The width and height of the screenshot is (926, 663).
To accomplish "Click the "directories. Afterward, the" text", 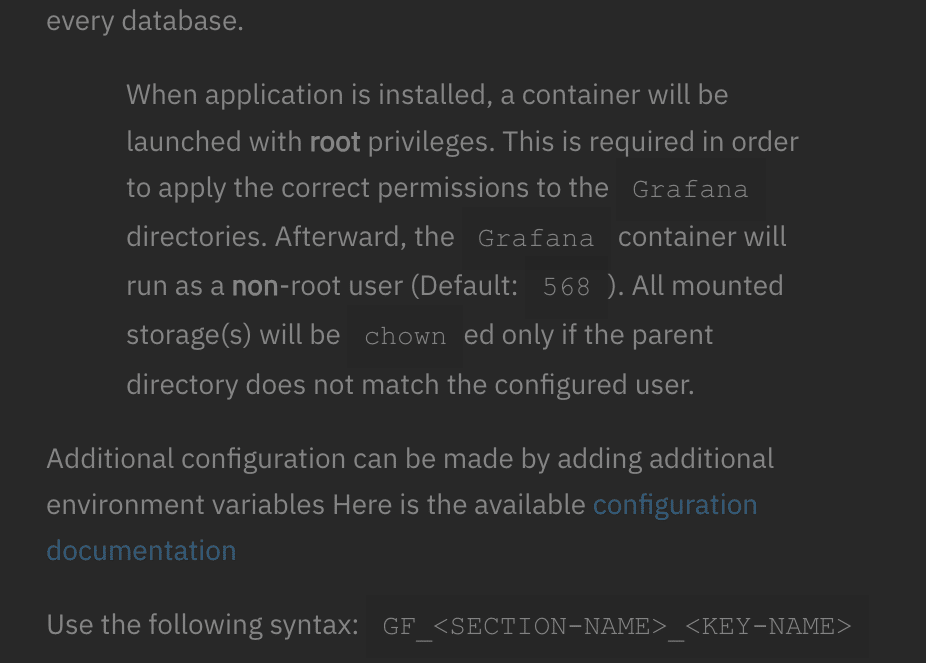I will point(291,237).
